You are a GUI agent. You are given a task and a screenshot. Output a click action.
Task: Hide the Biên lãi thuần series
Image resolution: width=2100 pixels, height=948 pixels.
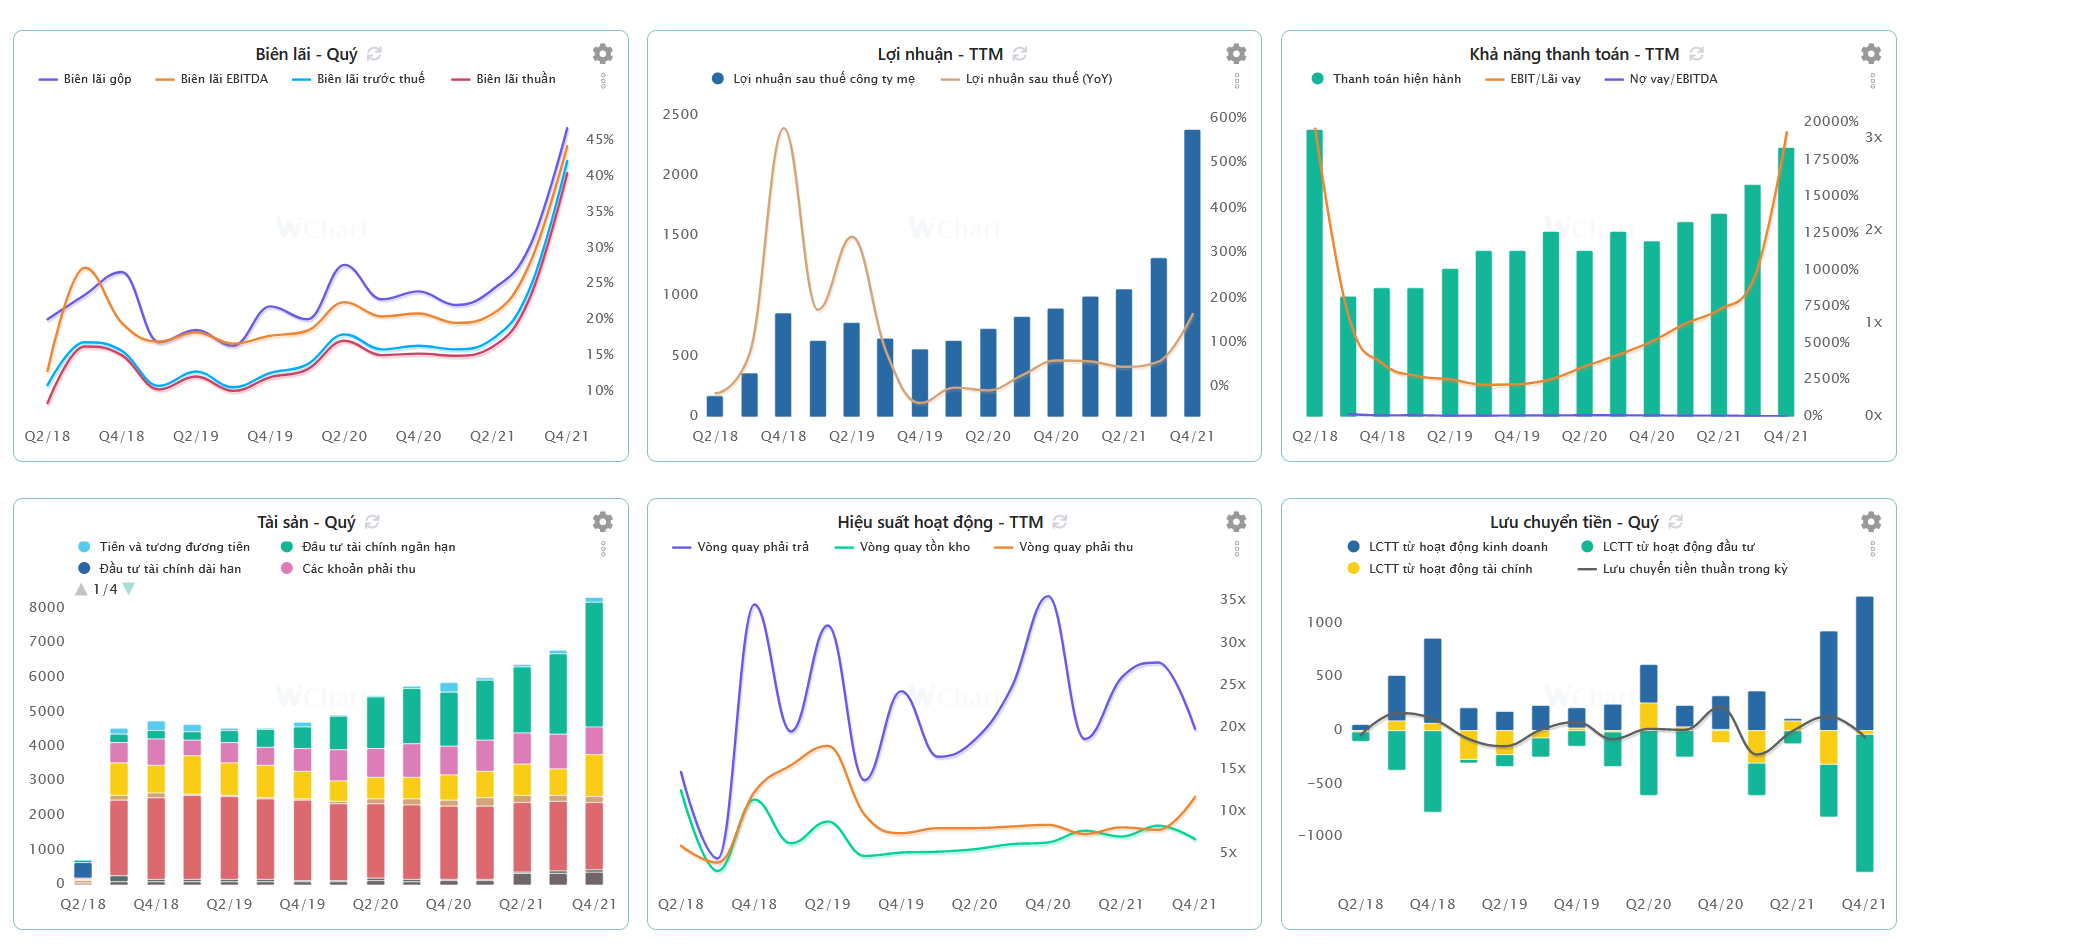(x=503, y=79)
